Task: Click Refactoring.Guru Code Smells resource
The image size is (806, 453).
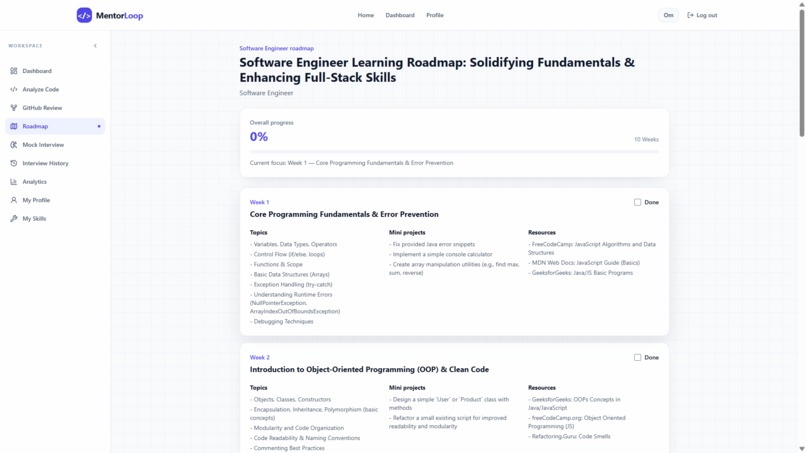Action: click(569, 437)
